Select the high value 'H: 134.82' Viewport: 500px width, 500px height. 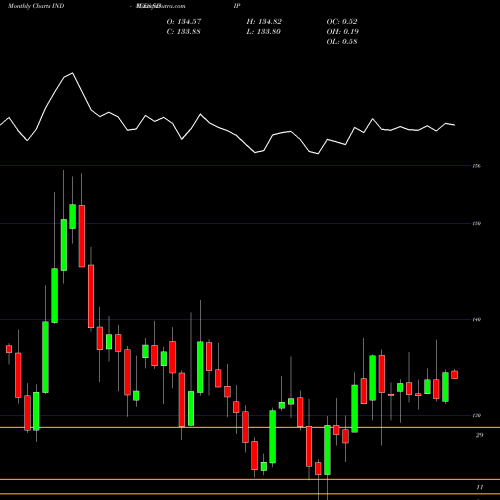(x=264, y=22)
